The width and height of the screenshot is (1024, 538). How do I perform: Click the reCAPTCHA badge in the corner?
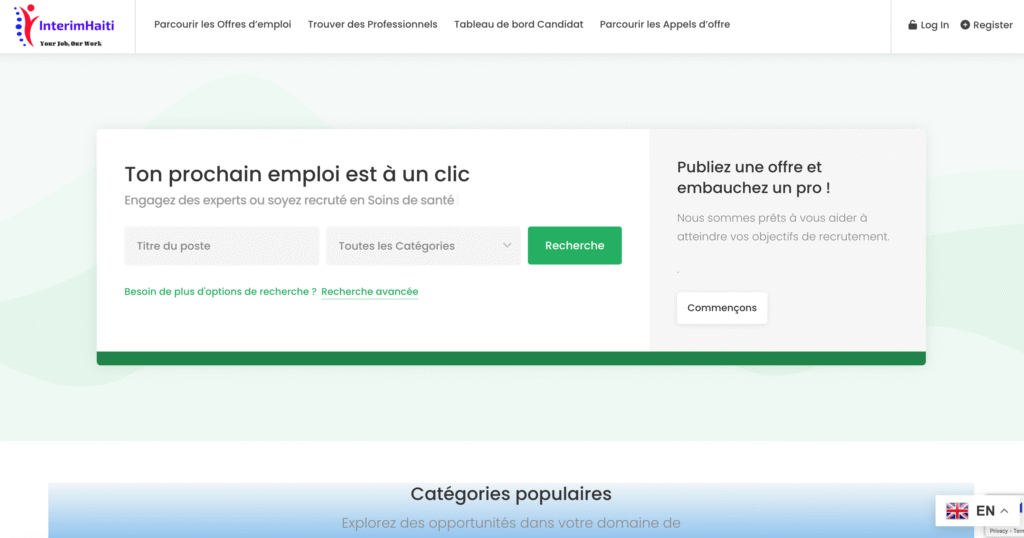1019,516
